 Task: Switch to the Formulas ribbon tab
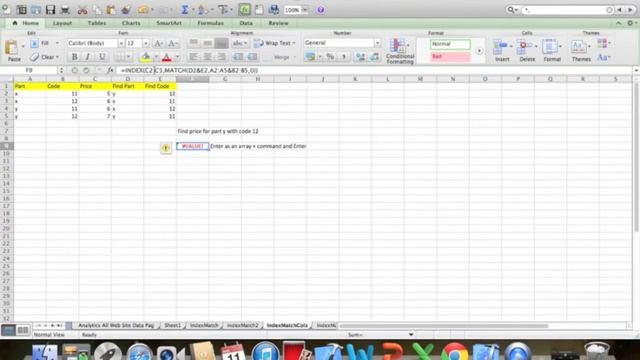tap(210, 23)
